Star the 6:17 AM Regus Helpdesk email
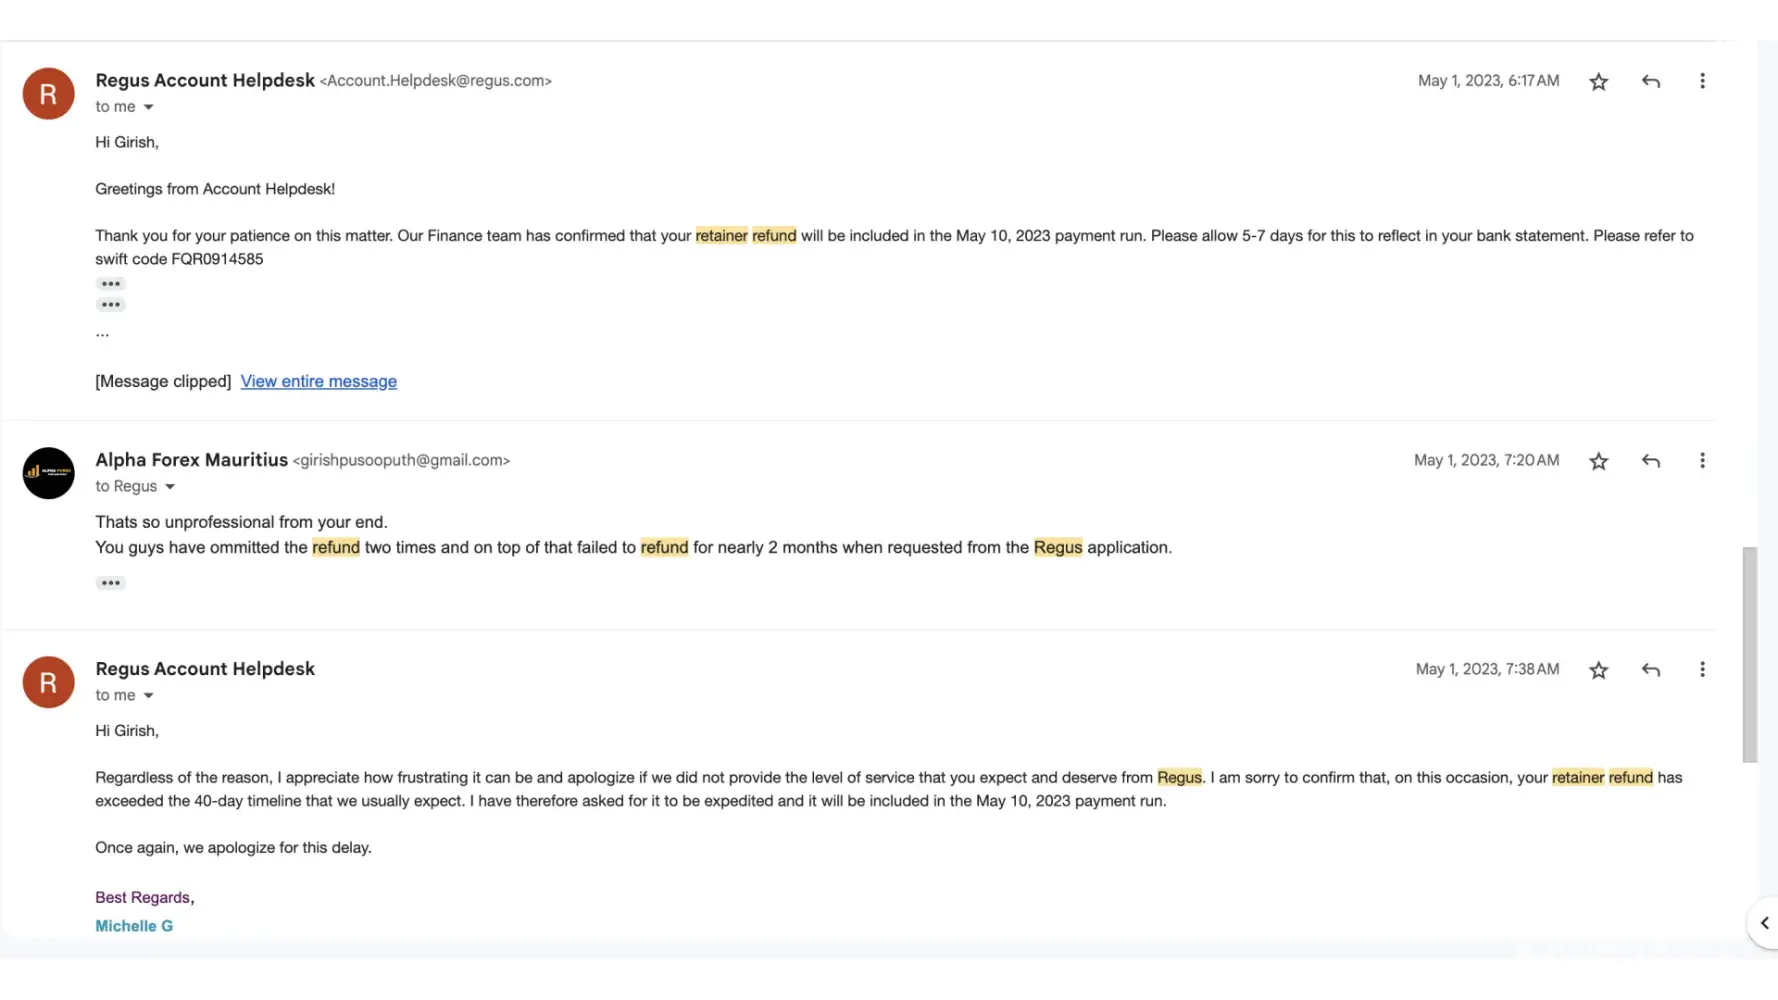Screen dimensions: 1778x1000 coord(1598,82)
